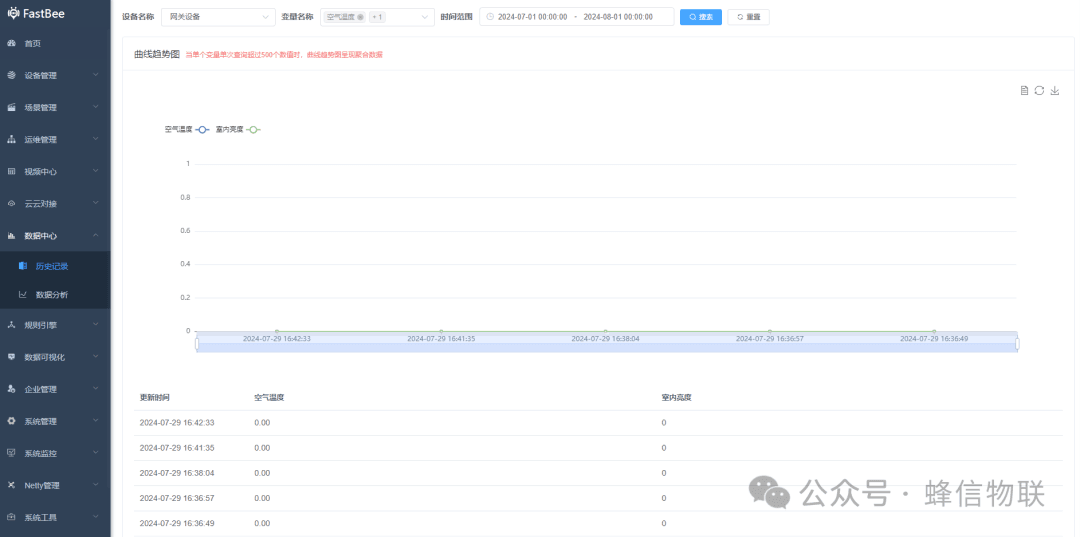Click the 场景管理 sidebar icon
This screenshot has height=537, width=1080.
(11, 107)
